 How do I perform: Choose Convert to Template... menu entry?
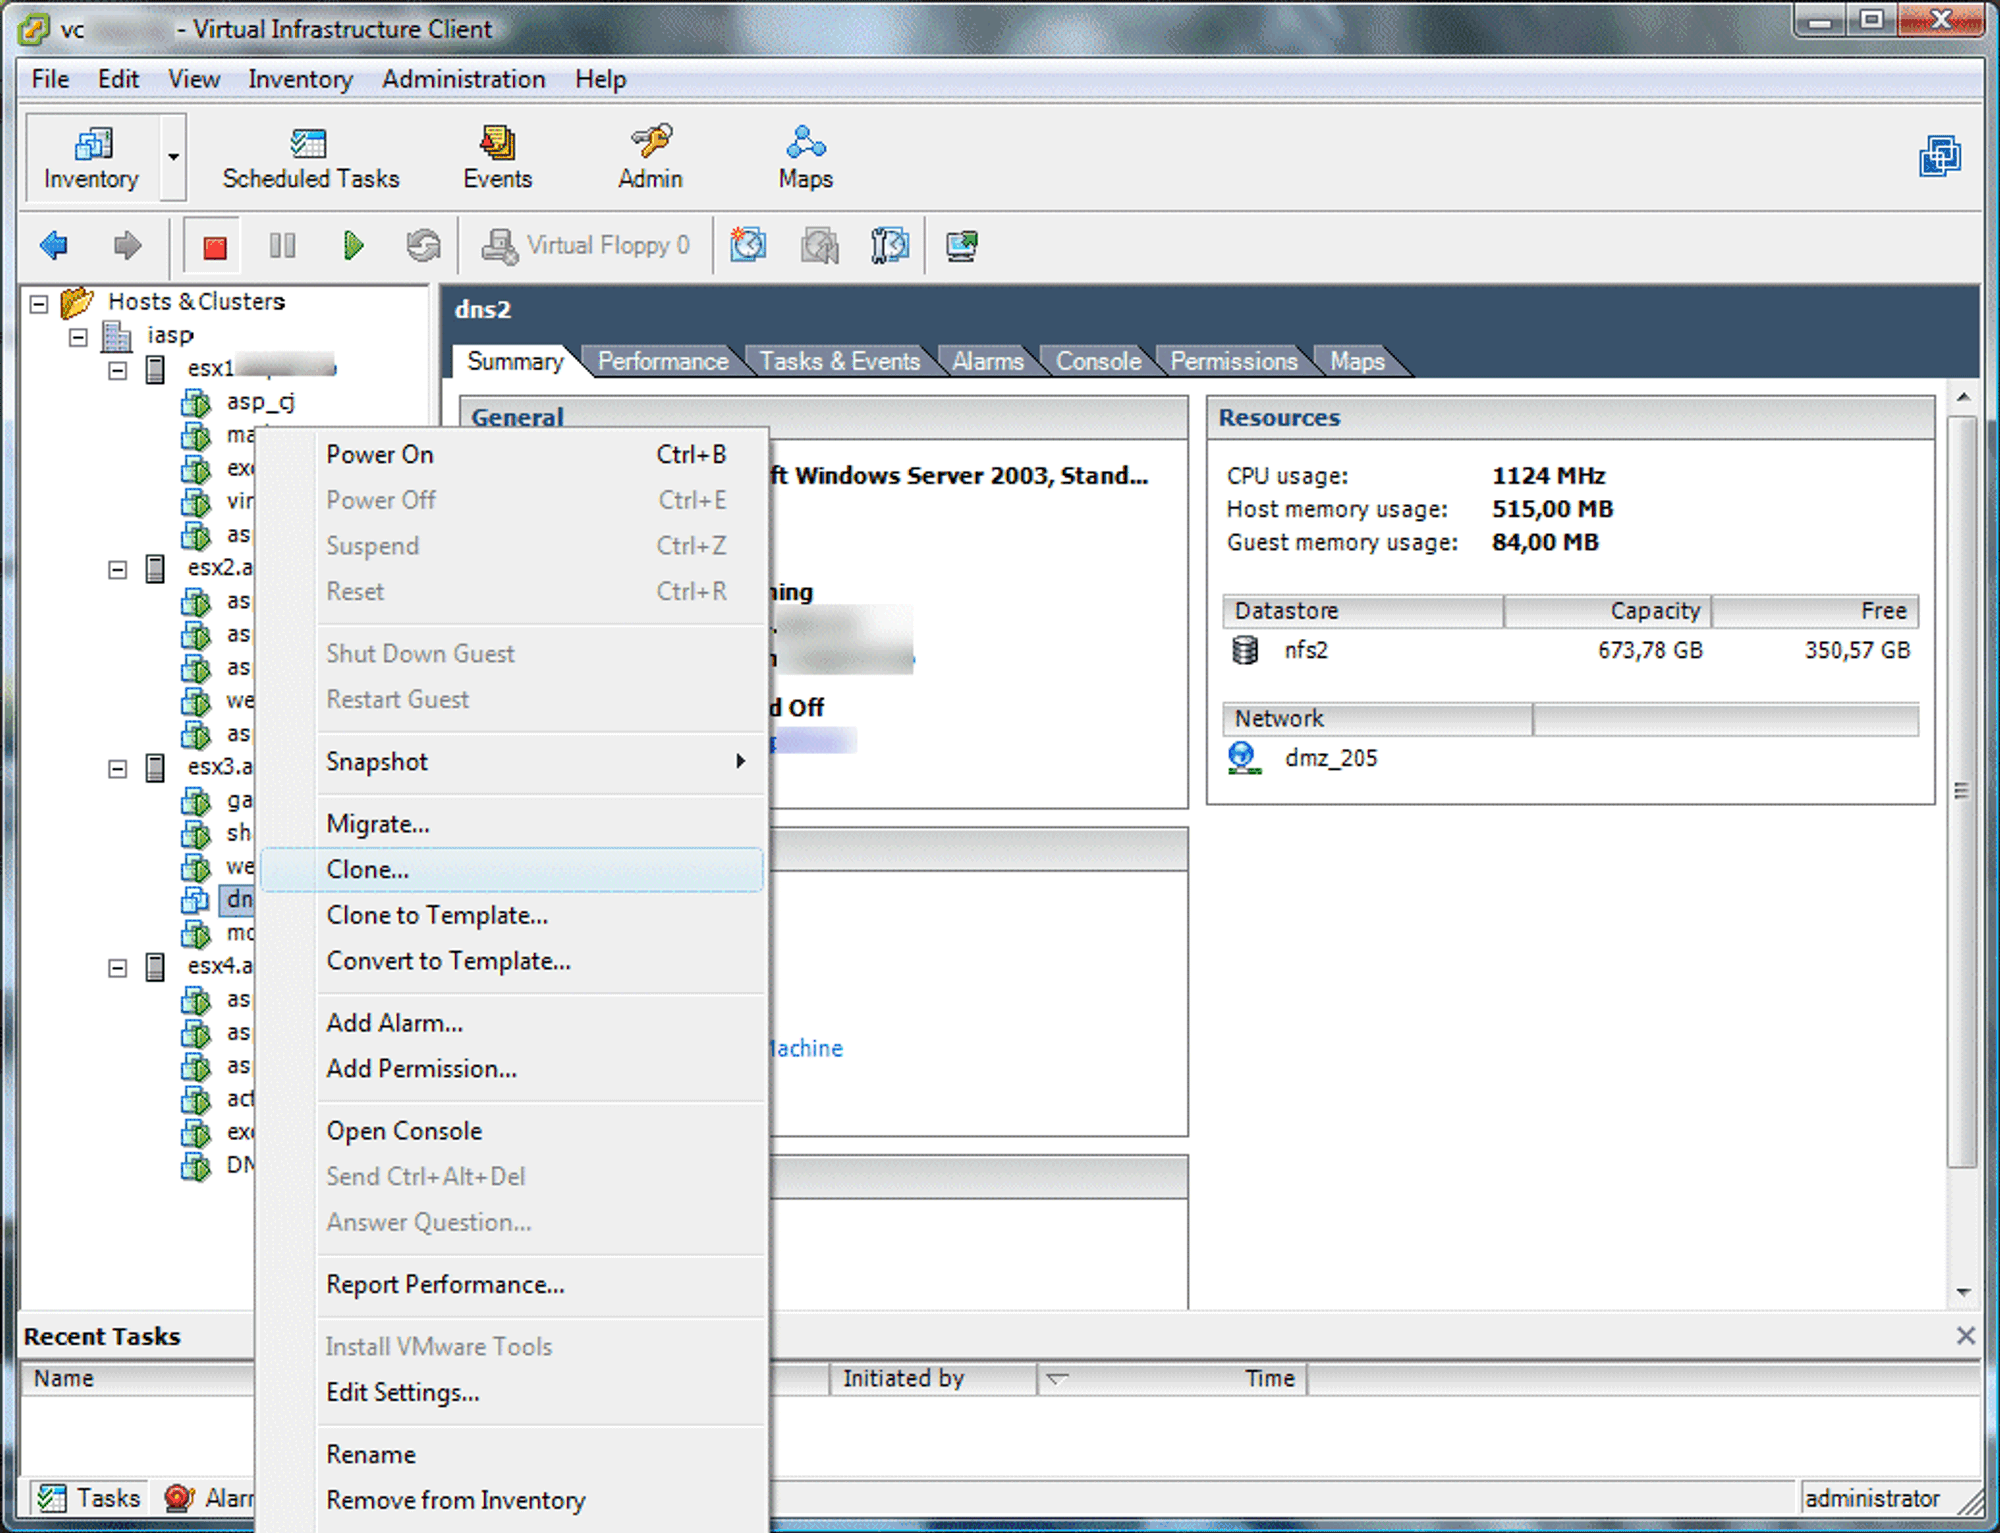512,961
